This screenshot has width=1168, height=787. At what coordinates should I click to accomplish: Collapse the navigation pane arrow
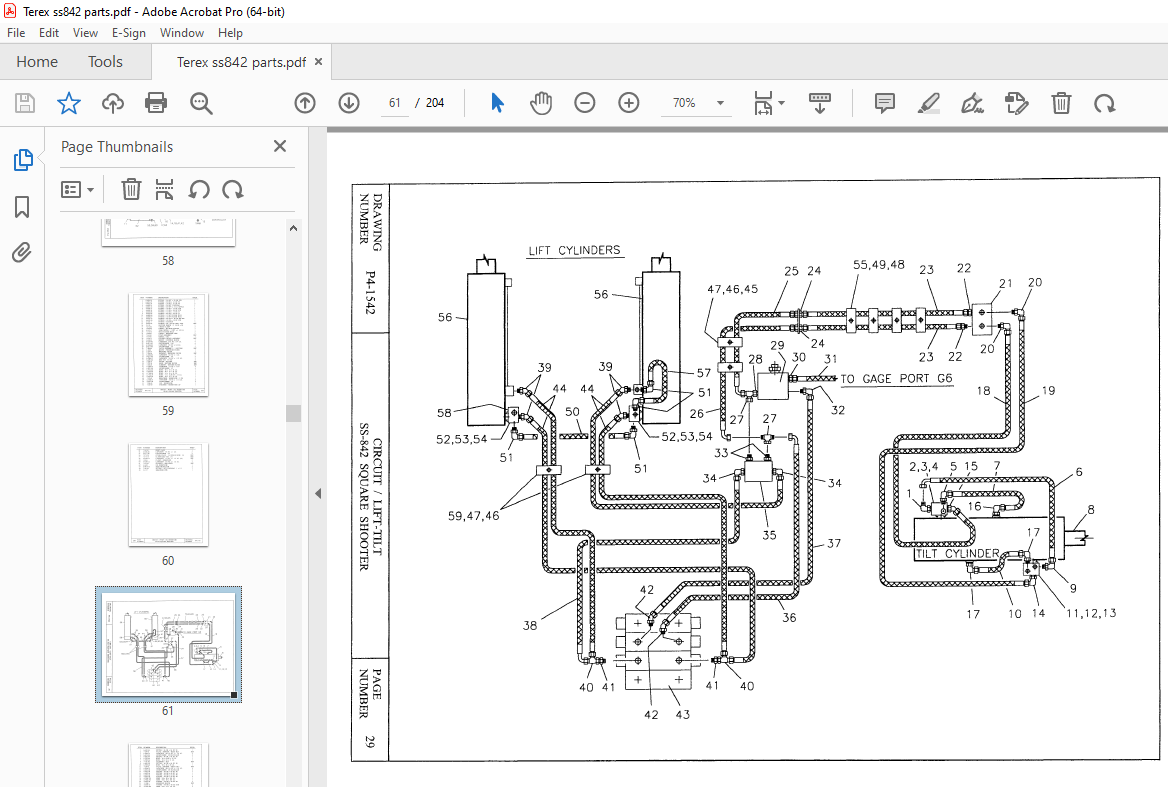(x=318, y=493)
